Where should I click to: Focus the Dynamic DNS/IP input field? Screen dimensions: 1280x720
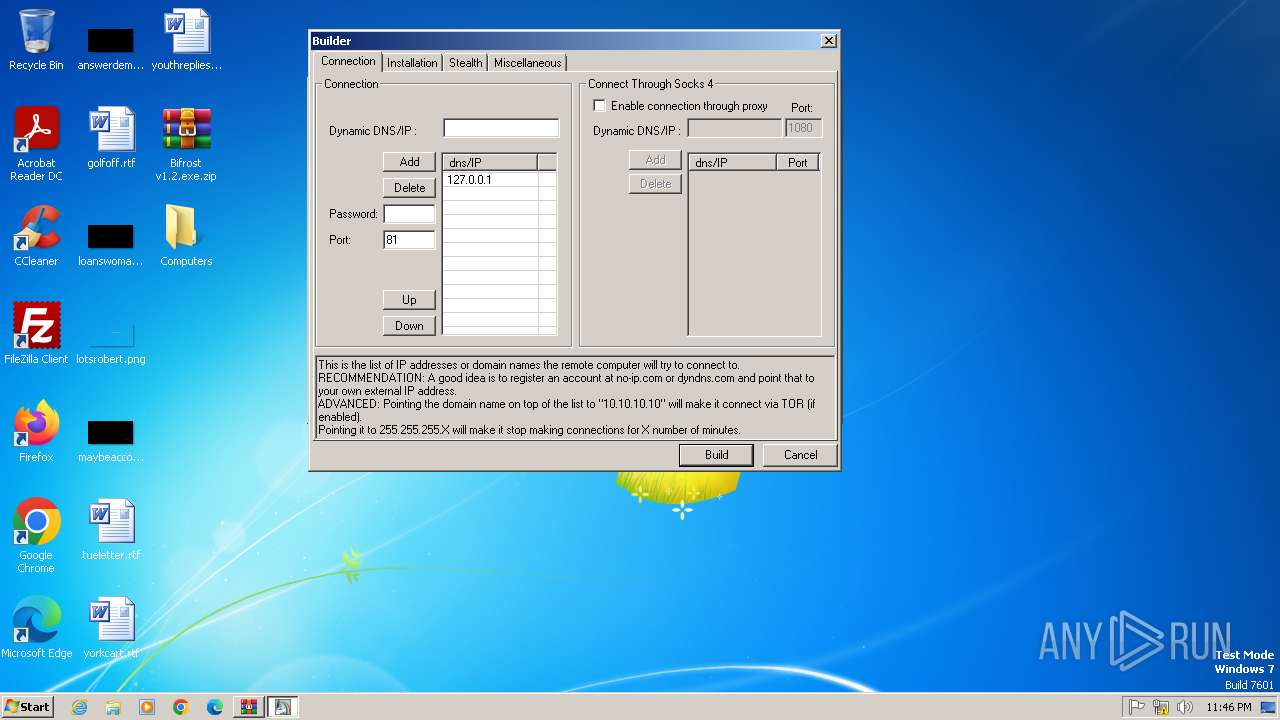(x=501, y=128)
